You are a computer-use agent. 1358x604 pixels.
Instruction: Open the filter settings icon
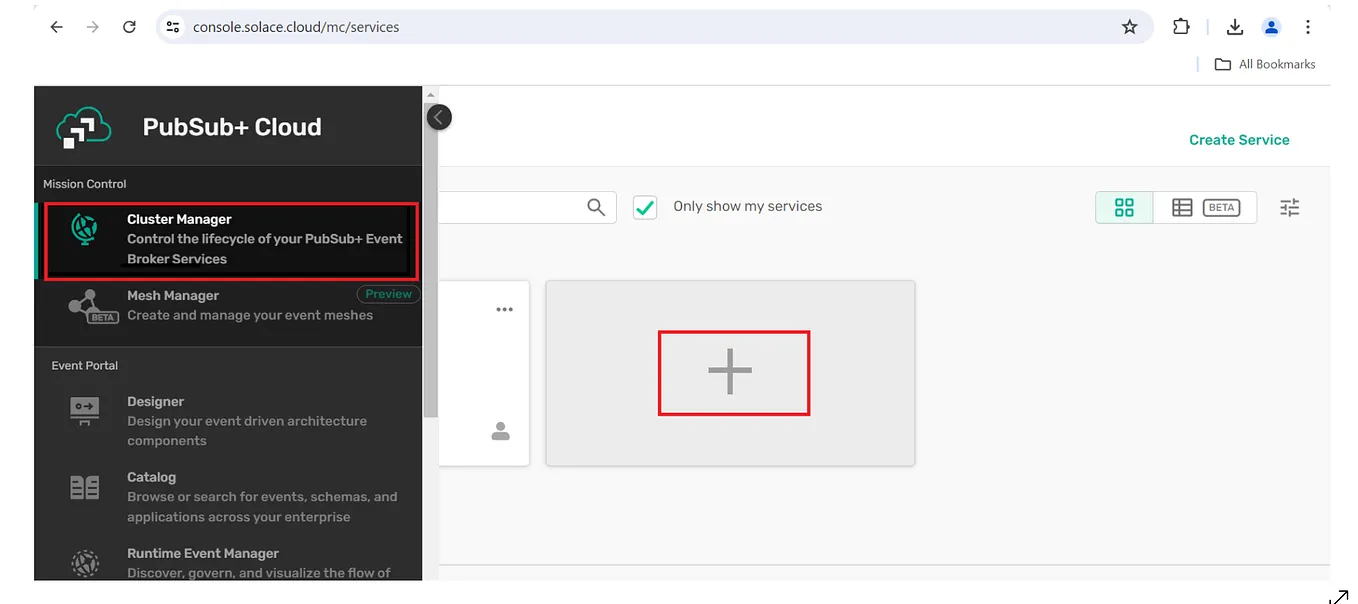click(x=1289, y=207)
